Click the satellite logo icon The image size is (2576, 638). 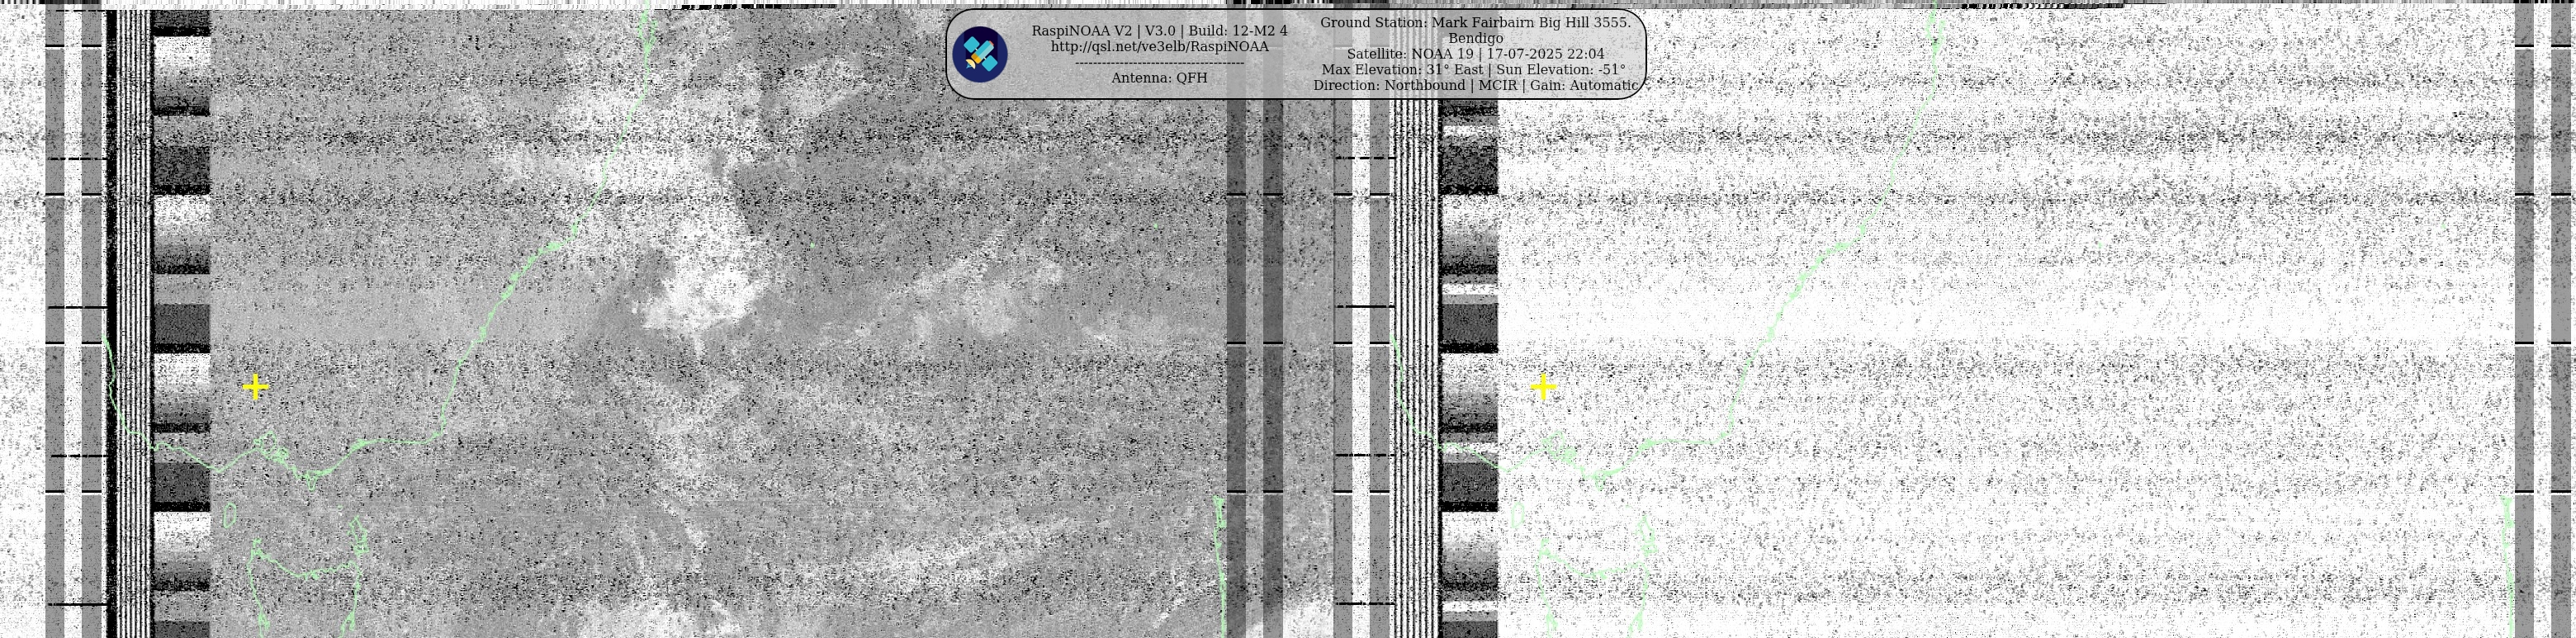(979, 54)
